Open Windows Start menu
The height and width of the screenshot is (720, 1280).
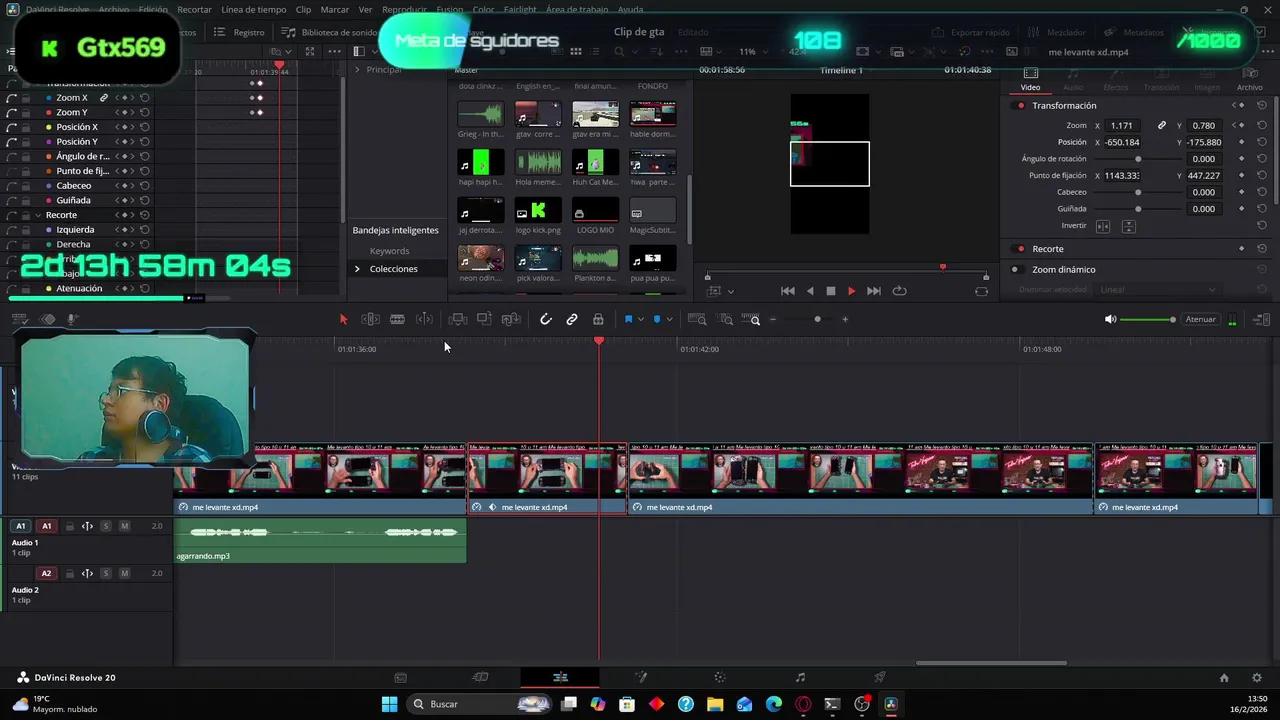point(389,704)
